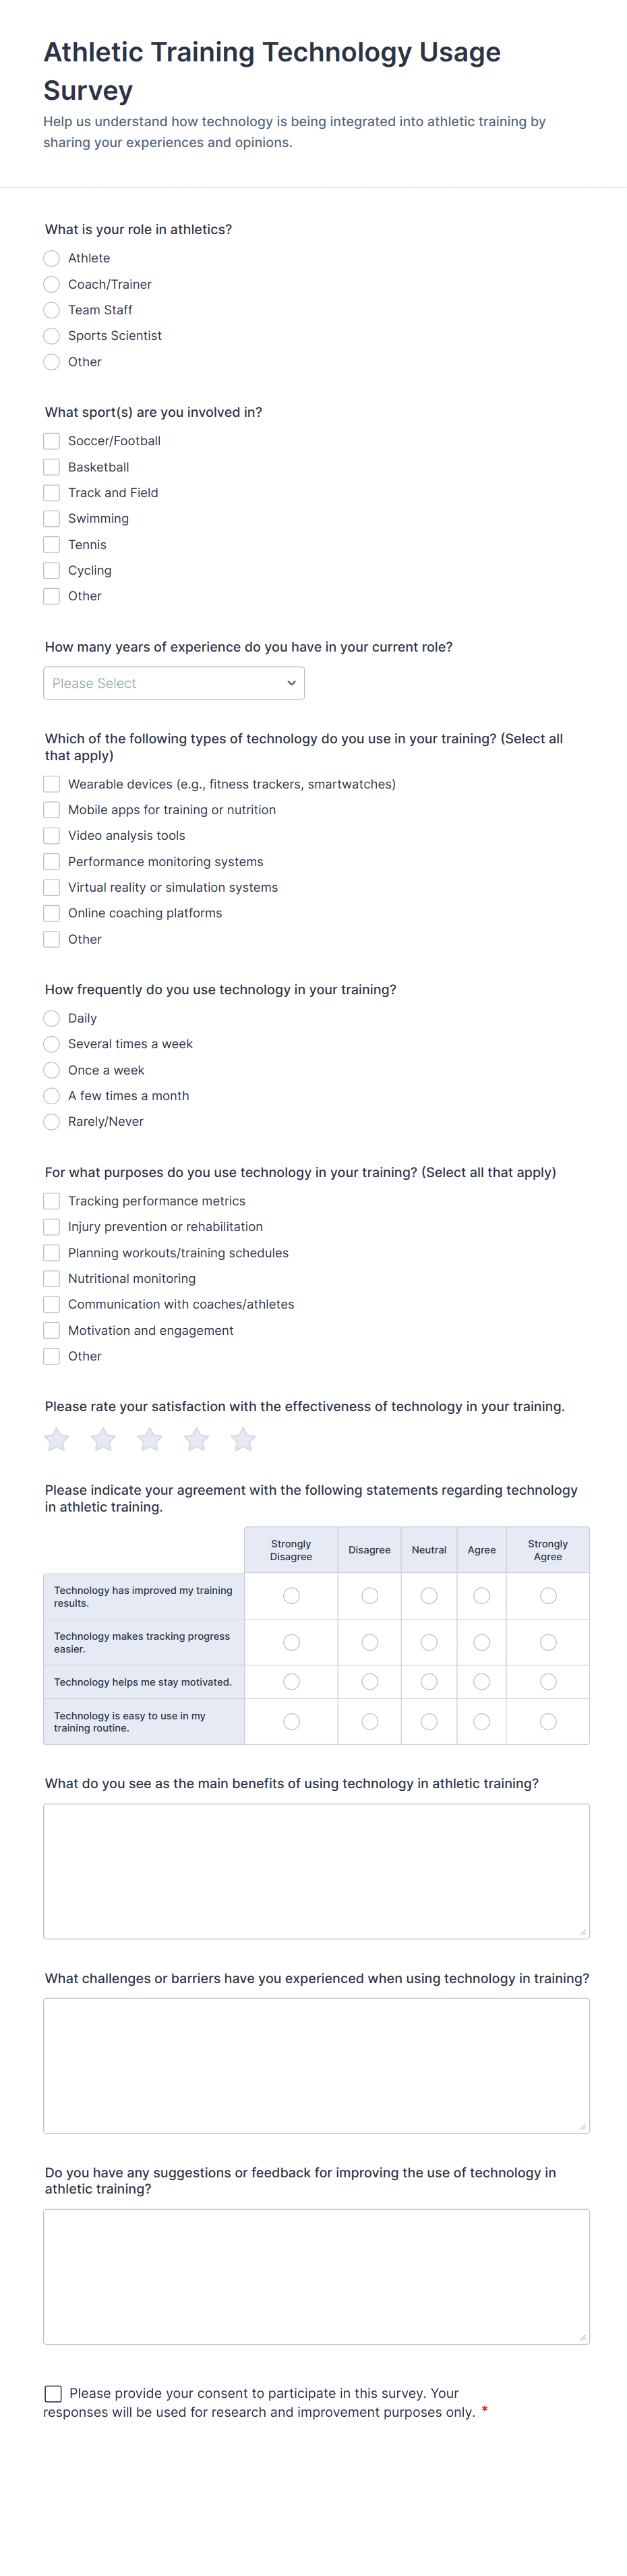Check the Soccer/Football sport checkbox
The image size is (627, 2576).
[51, 440]
